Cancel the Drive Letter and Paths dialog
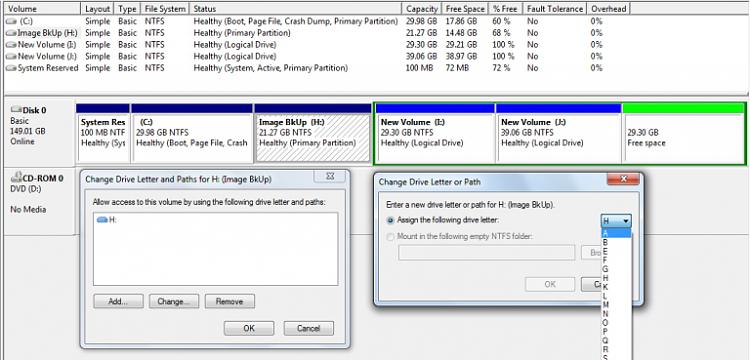This screenshot has height=360, width=750. click(309, 328)
